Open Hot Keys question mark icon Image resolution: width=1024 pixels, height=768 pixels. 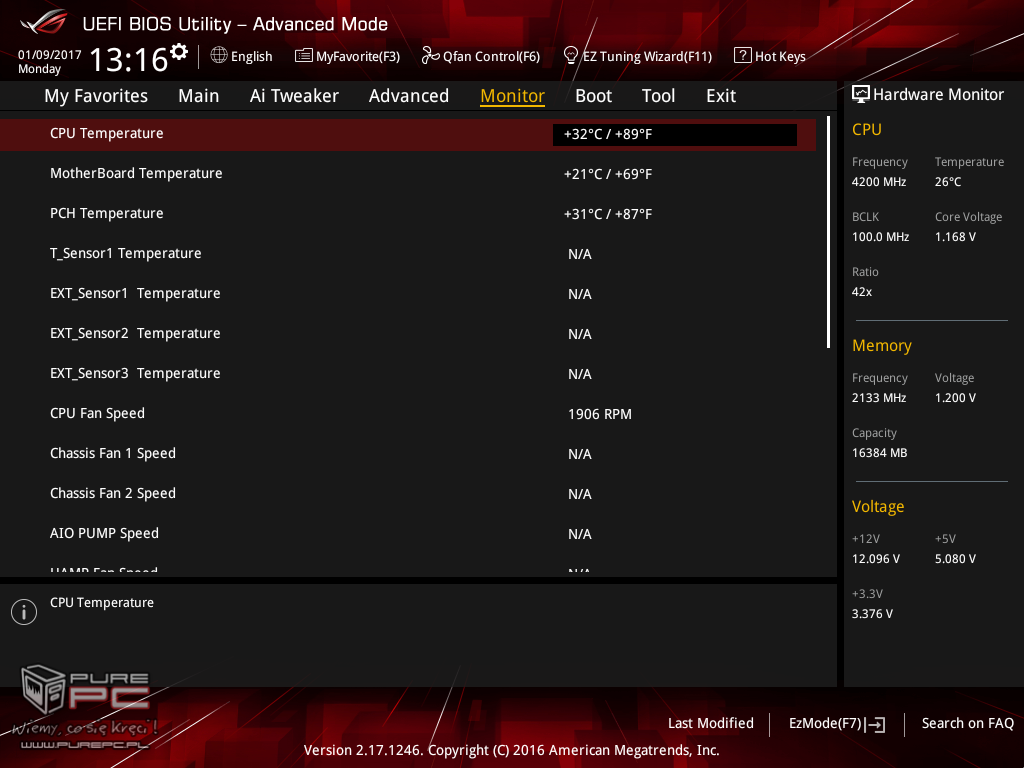coord(742,56)
